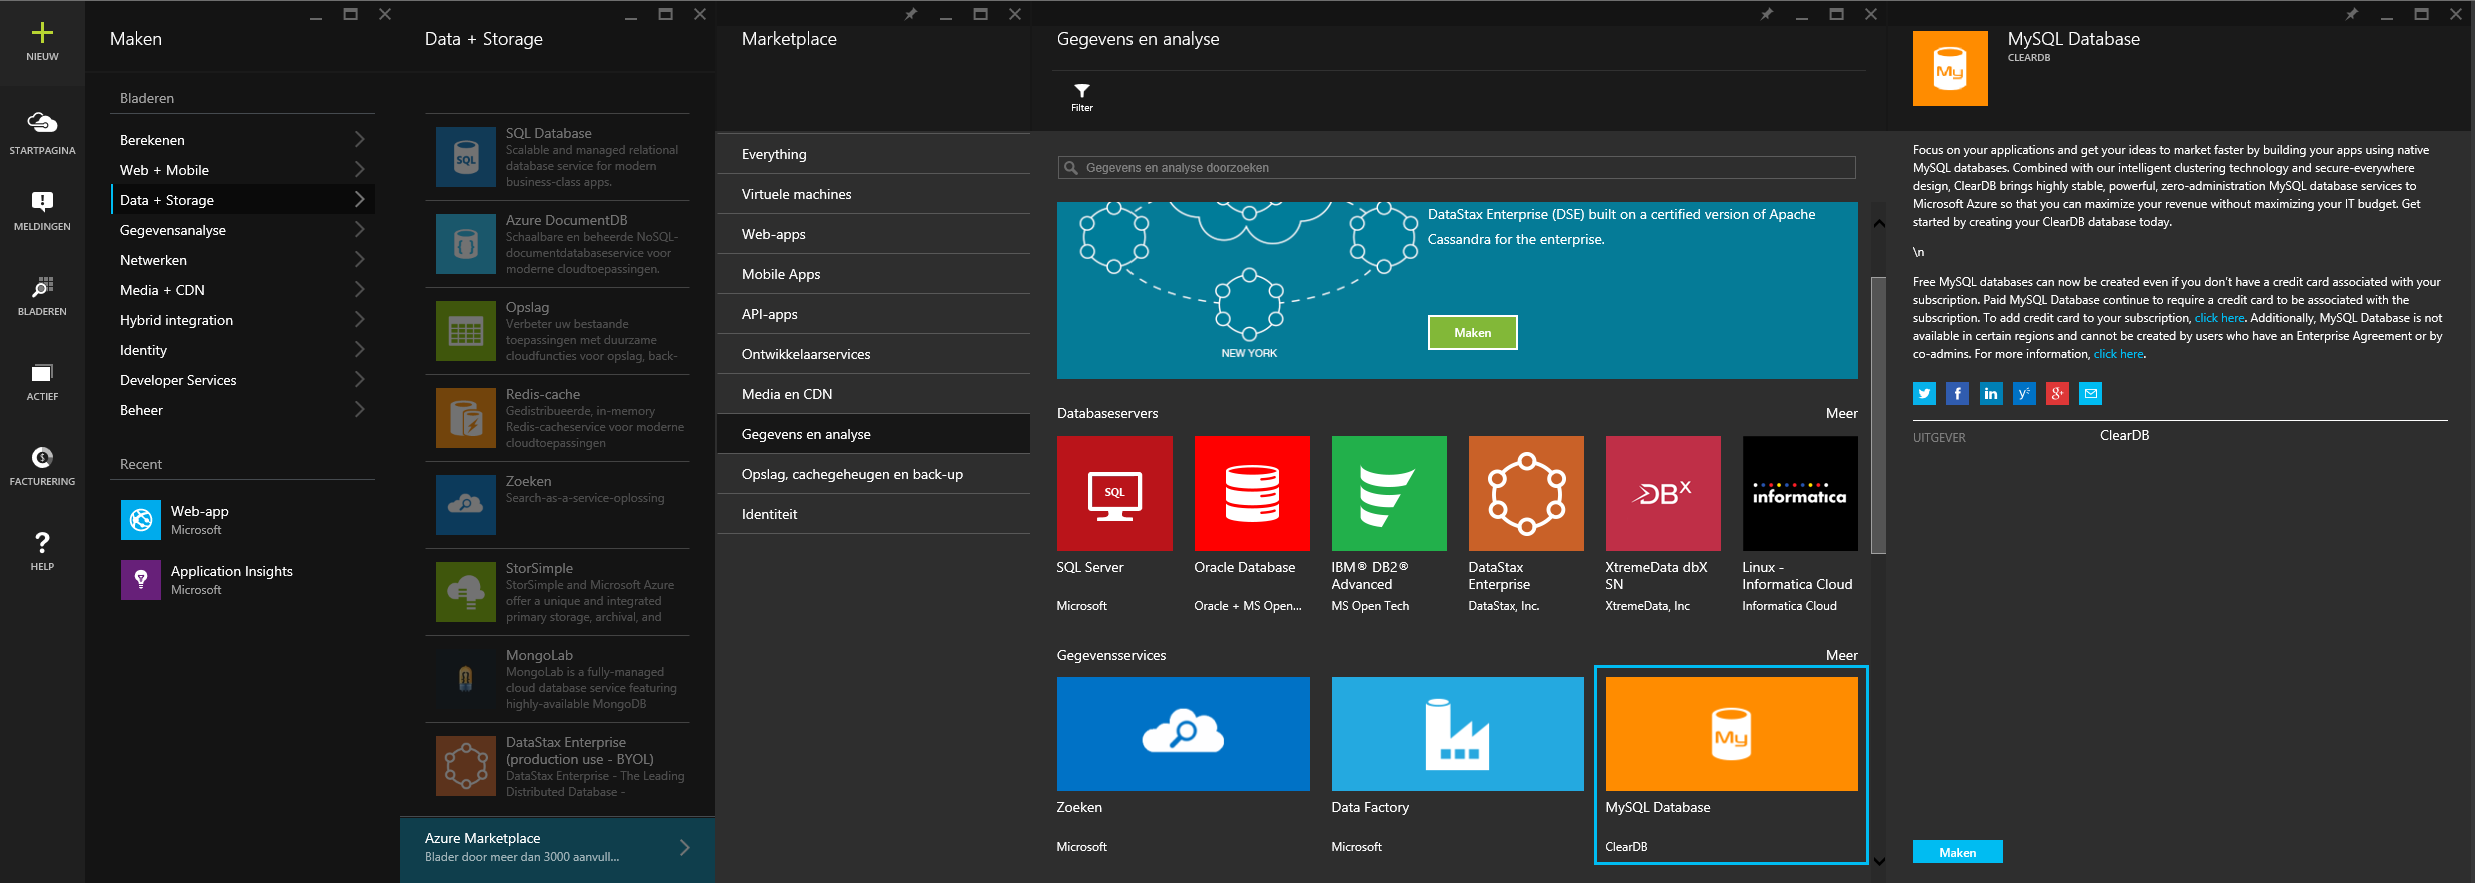Click first 'click here' credit card link
Viewport: 2475px width, 883px height.
coord(2219,318)
